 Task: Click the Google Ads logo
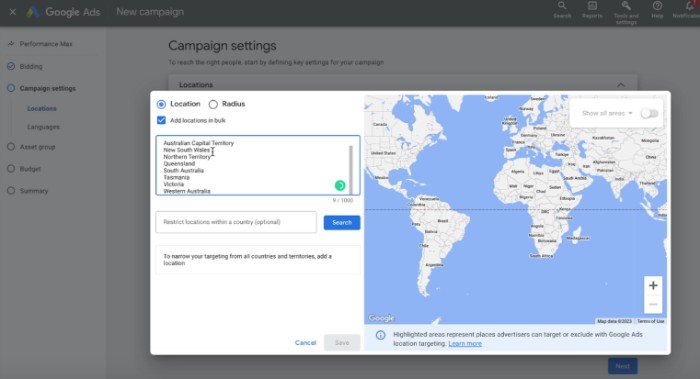pyautogui.click(x=32, y=12)
